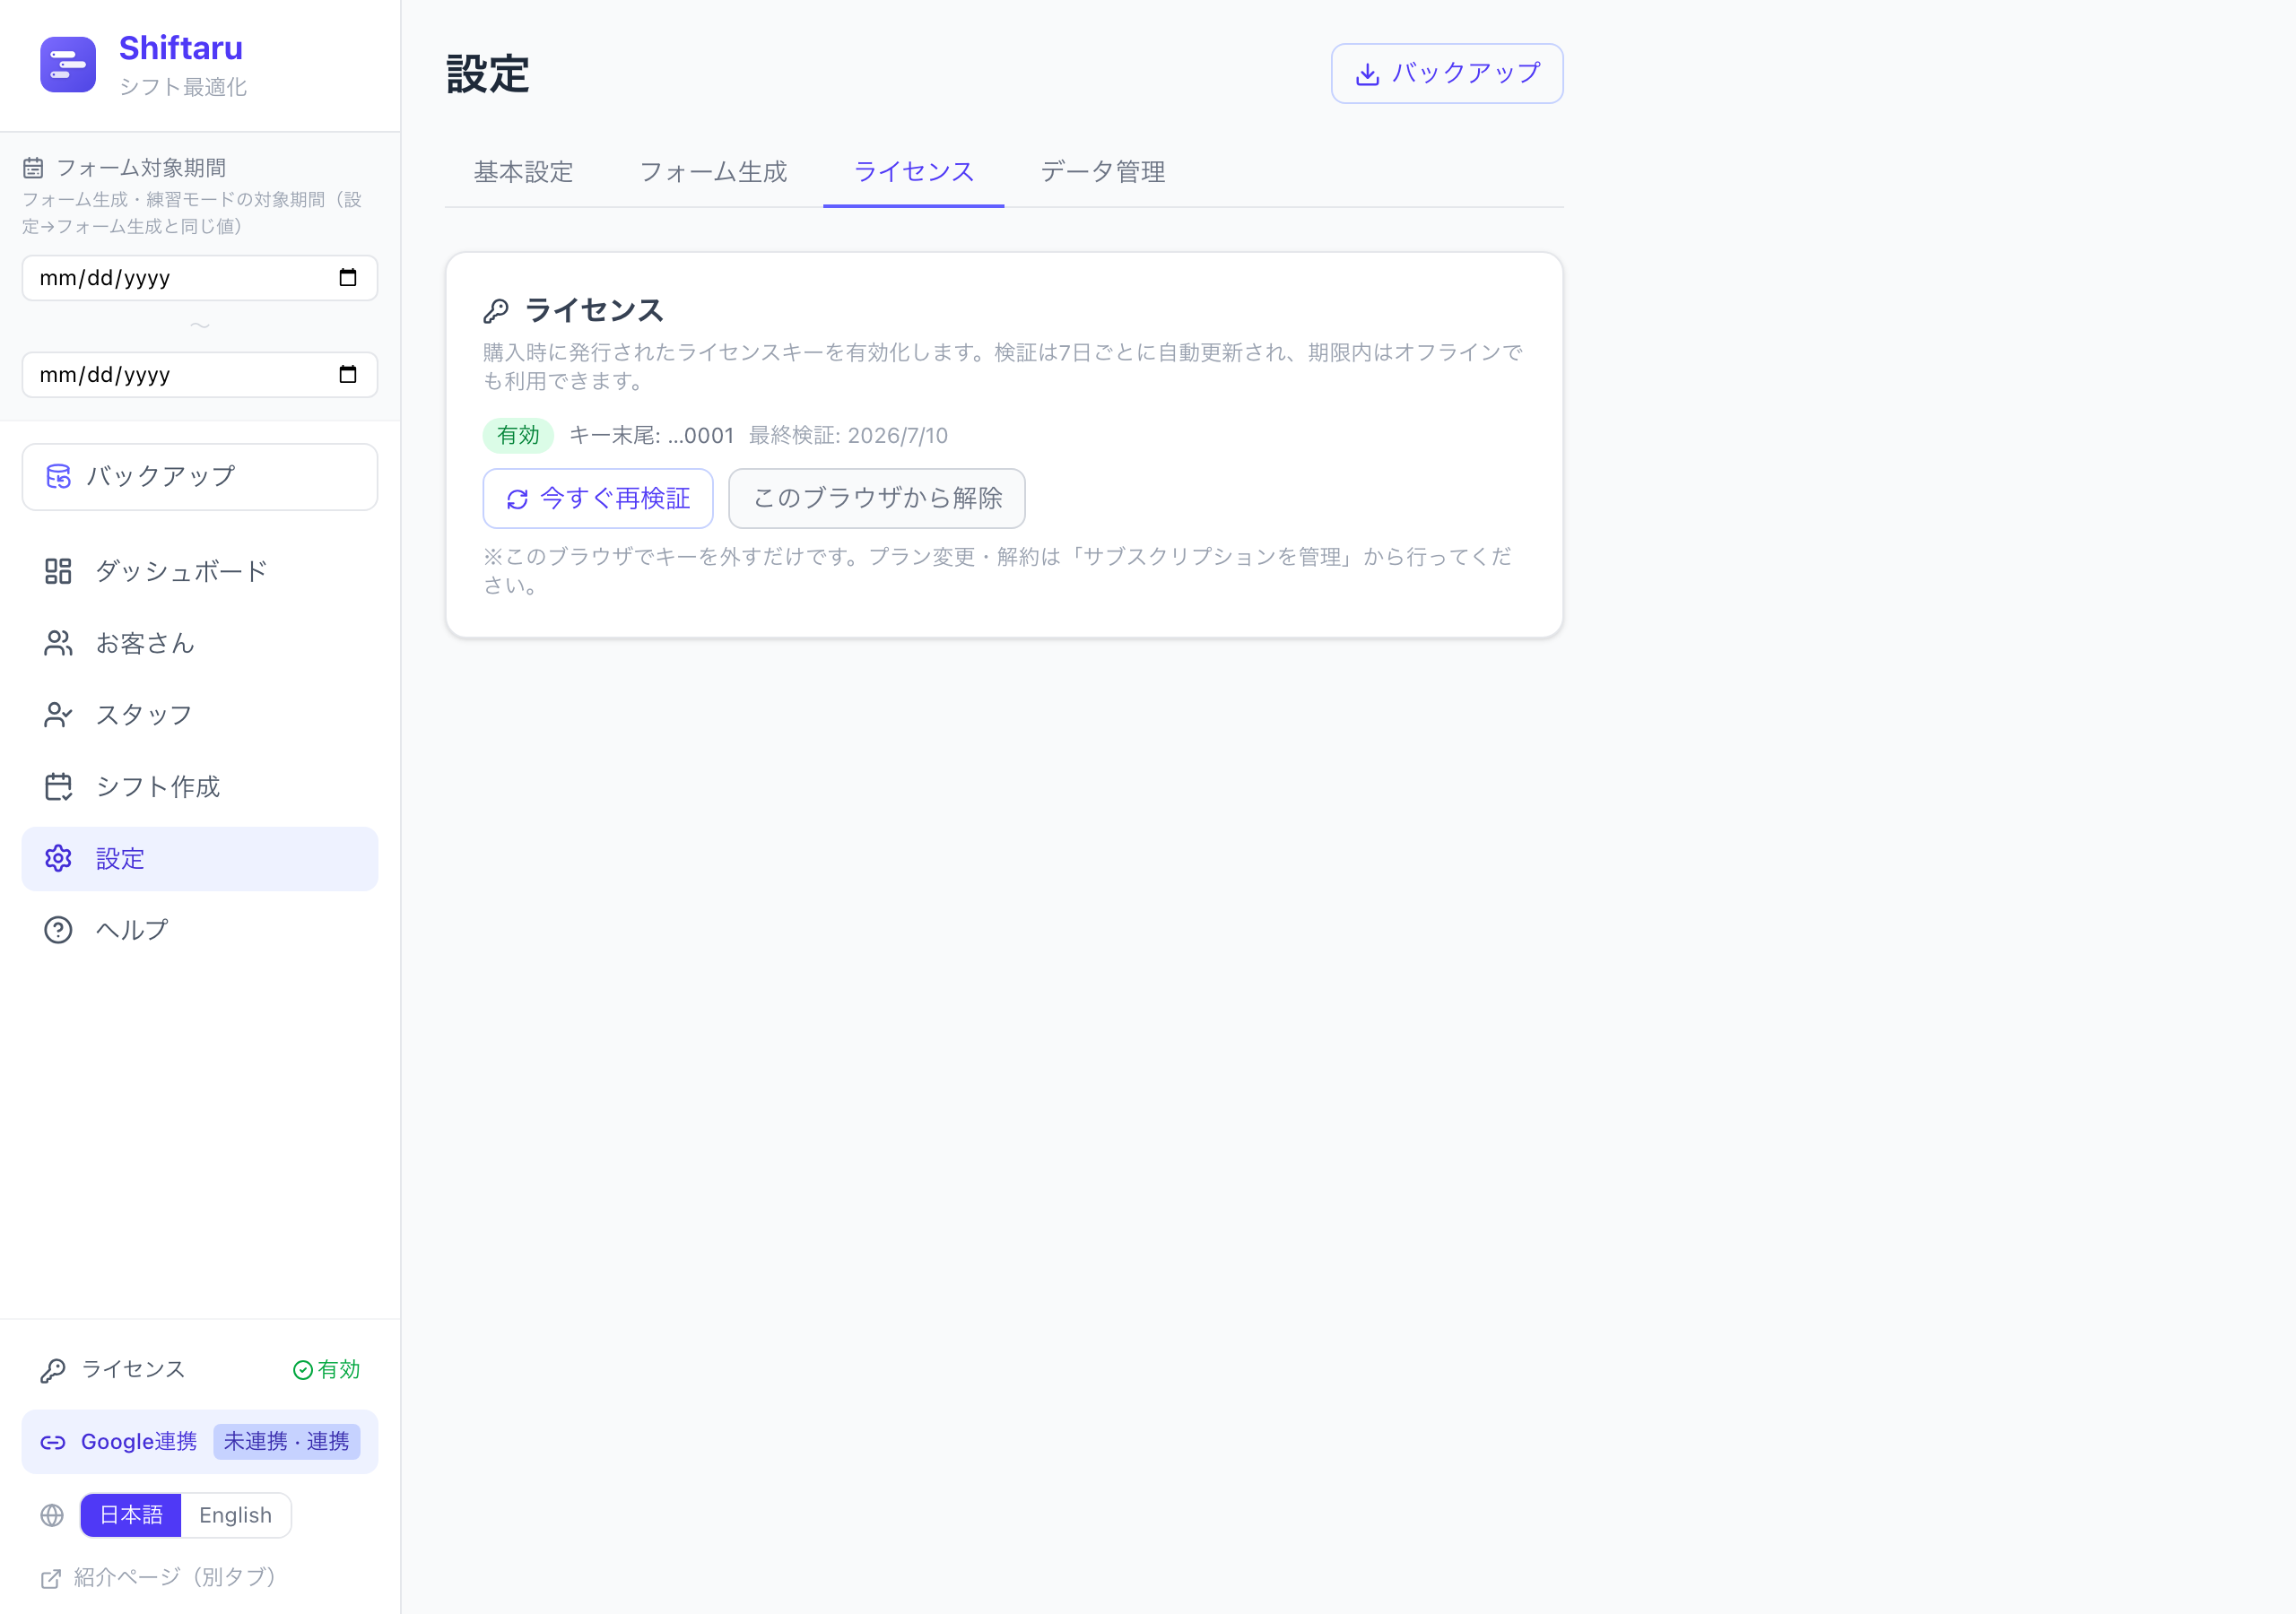The height and width of the screenshot is (1614, 2296).
Task: Click the database icon in the sidebar backup button
Action: pyautogui.click(x=59, y=477)
